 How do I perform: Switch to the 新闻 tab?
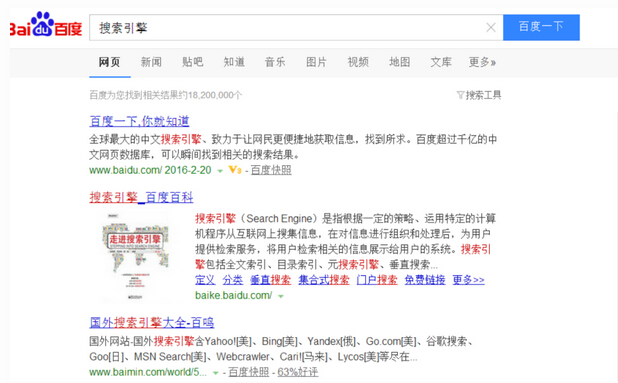coord(151,62)
